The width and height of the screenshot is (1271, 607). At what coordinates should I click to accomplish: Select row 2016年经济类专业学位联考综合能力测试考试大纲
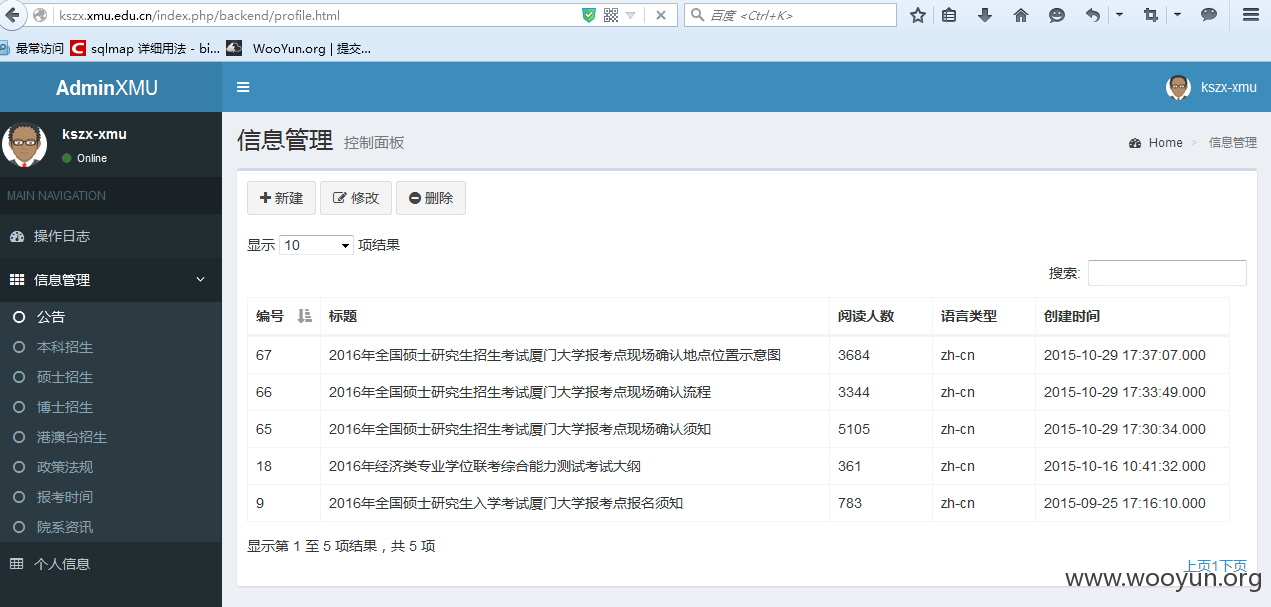click(738, 466)
